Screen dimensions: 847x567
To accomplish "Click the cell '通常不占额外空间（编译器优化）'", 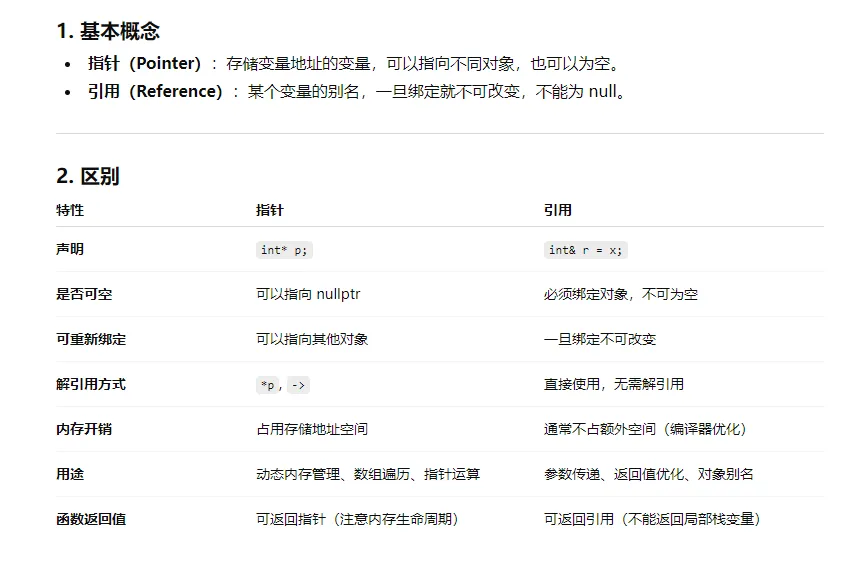I will click(x=646, y=429).
